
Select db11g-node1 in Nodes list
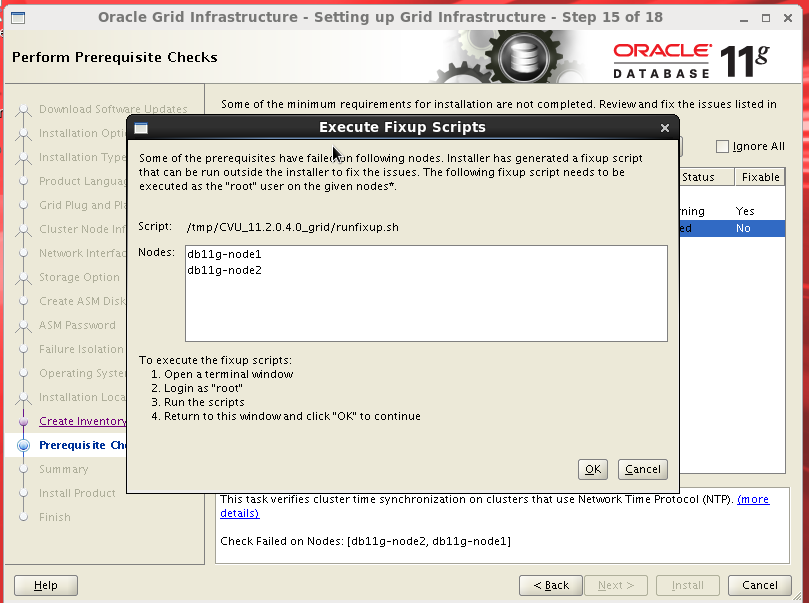pos(224,254)
